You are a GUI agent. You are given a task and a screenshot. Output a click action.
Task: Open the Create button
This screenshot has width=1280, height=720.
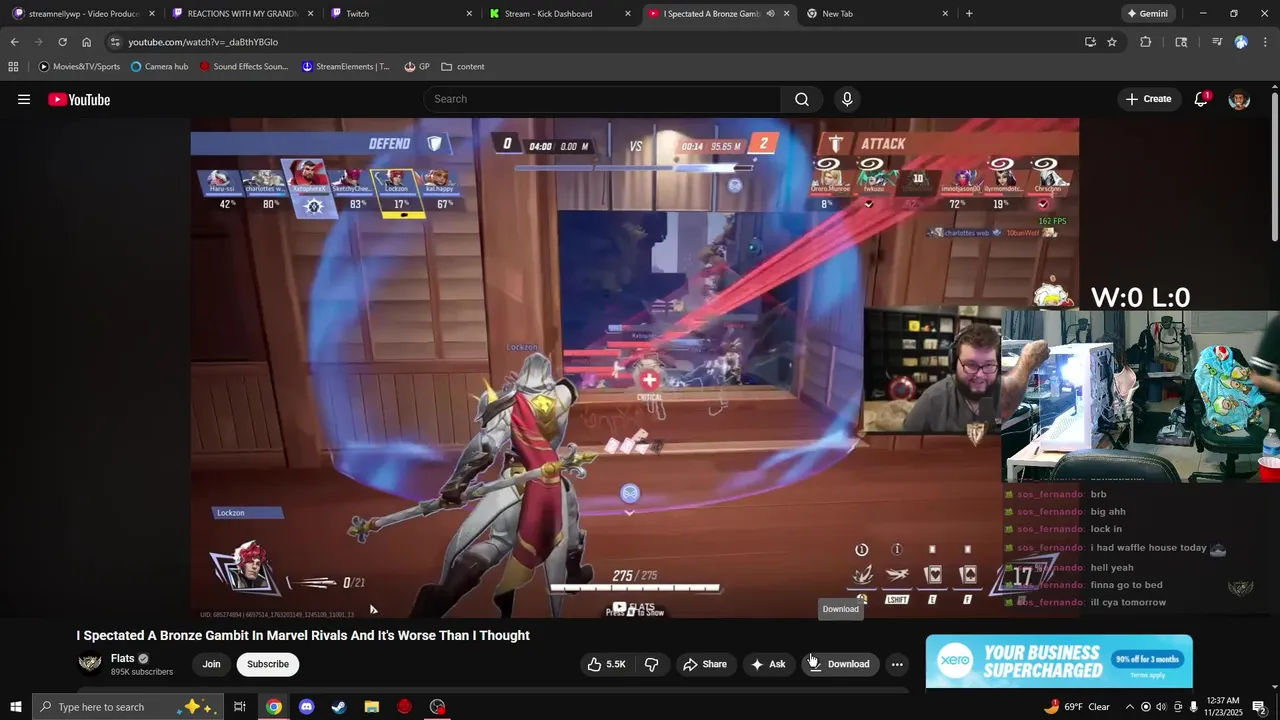click(1148, 99)
